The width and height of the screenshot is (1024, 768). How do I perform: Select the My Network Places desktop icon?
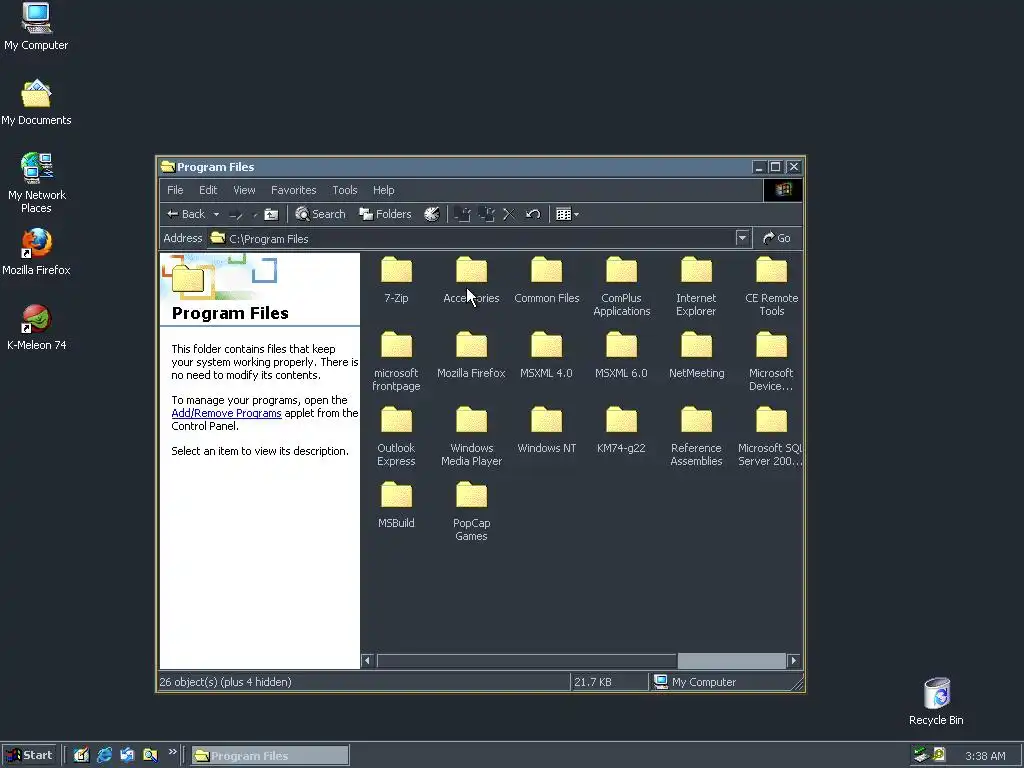coord(37,183)
